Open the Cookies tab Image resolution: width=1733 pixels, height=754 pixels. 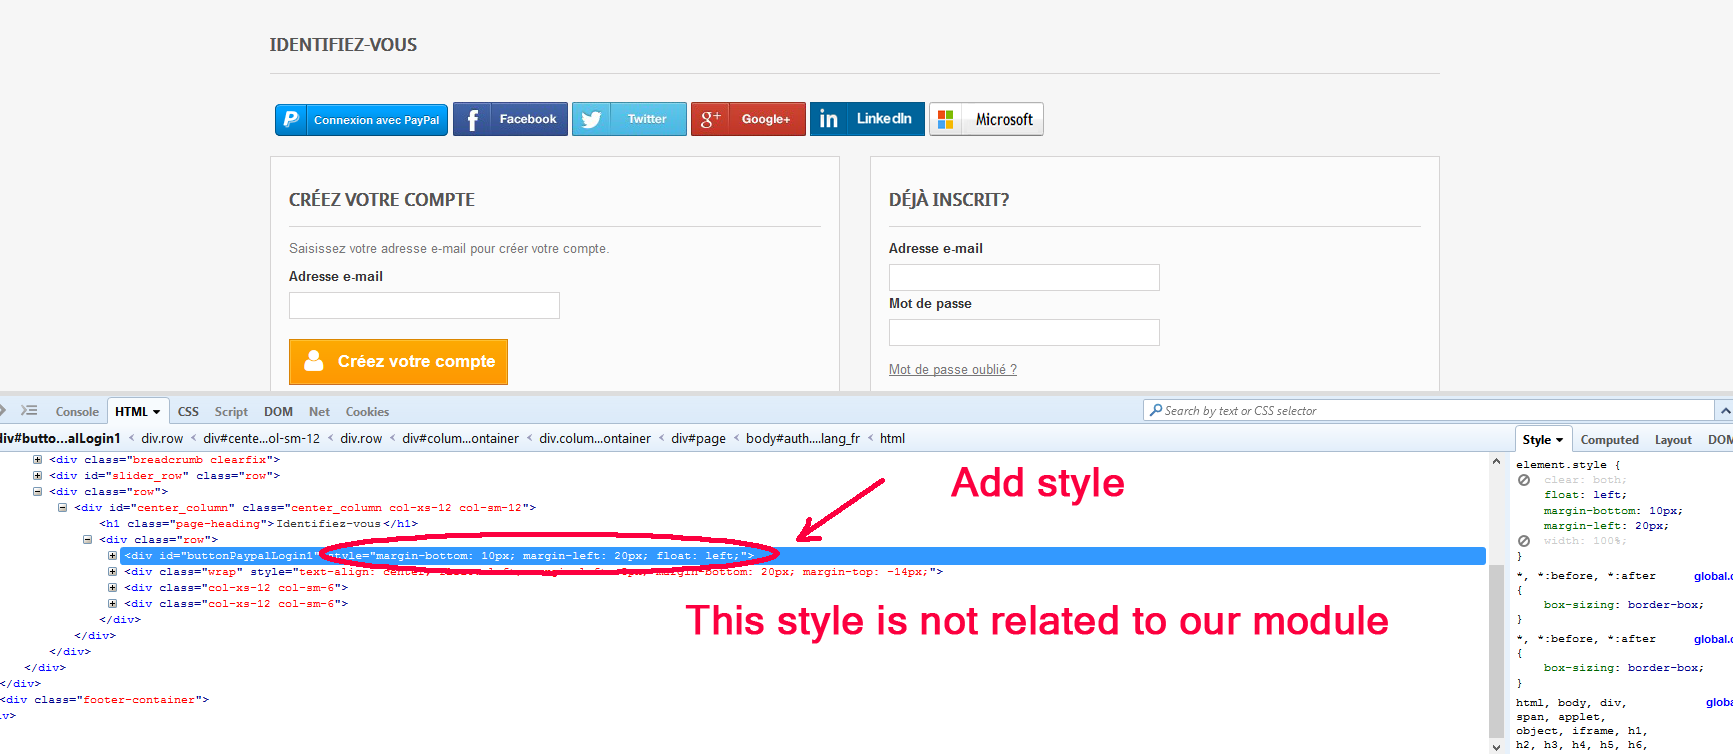pos(367,412)
